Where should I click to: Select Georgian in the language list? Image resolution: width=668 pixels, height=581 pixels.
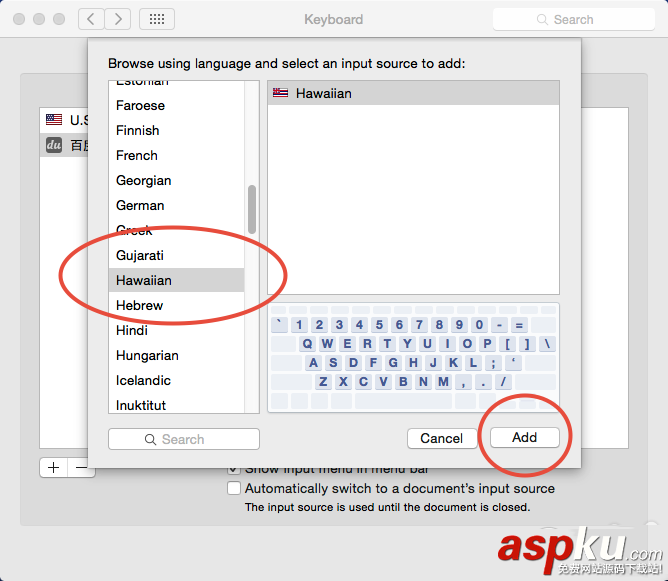pyautogui.click(x=176, y=180)
